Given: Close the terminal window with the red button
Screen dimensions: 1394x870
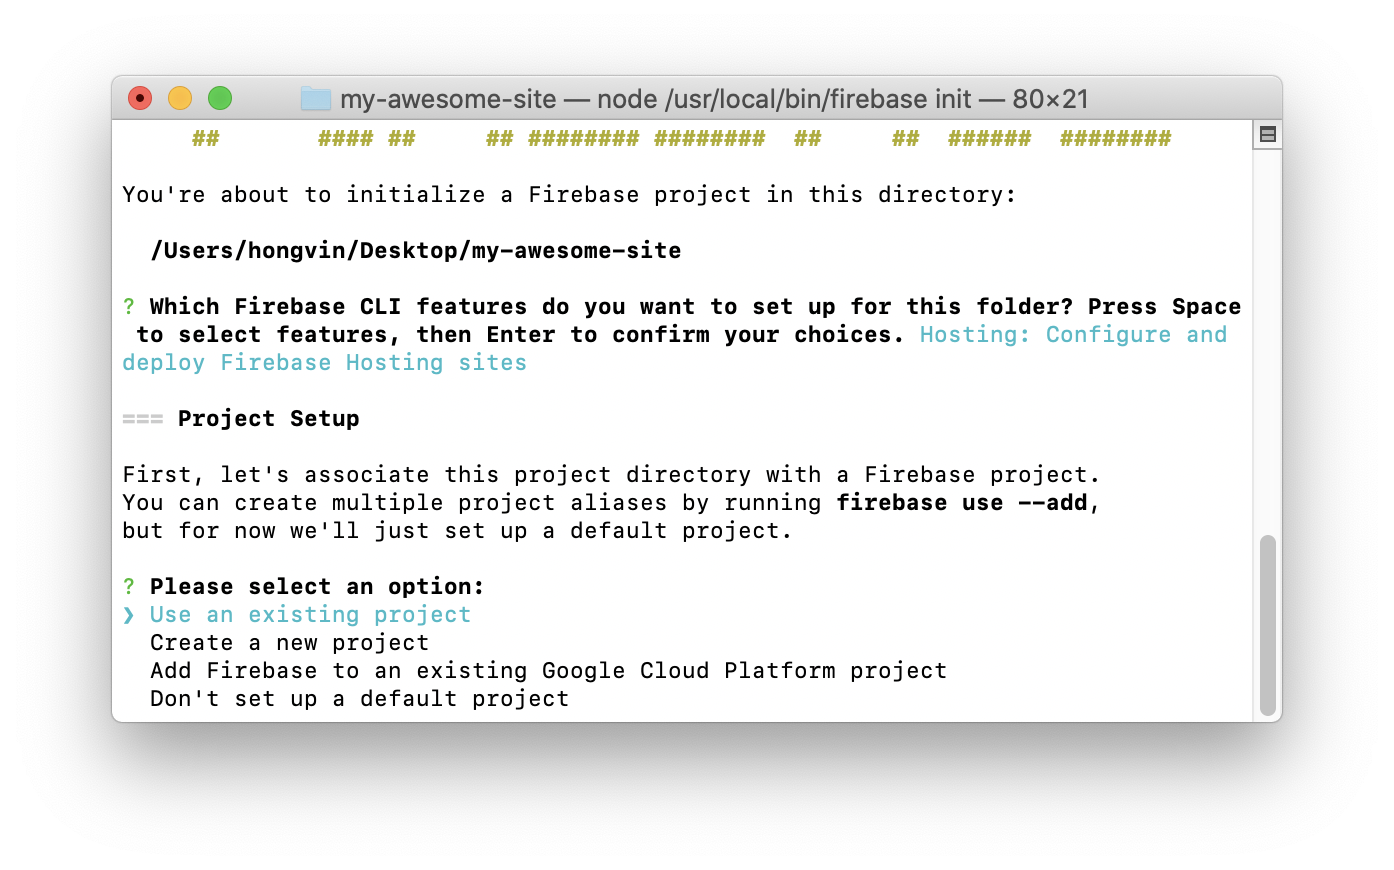Looking at the screenshot, I should pos(140,98).
